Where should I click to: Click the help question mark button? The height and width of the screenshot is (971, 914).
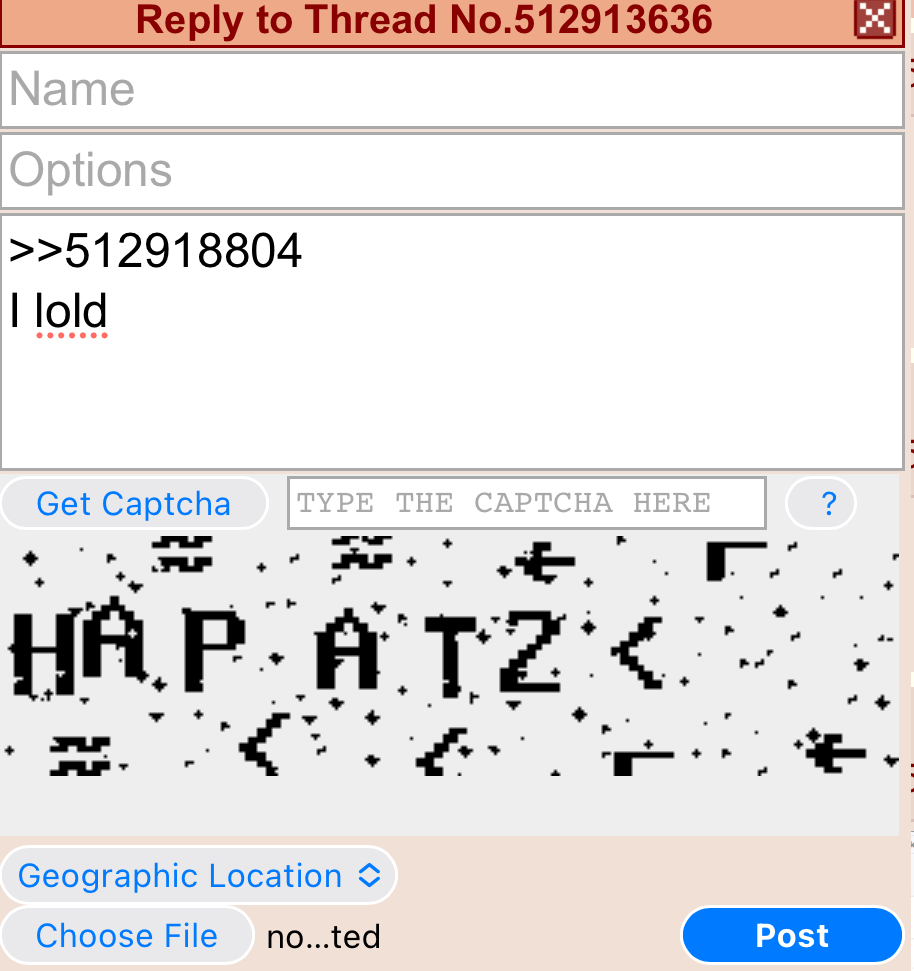click(821, 503)
